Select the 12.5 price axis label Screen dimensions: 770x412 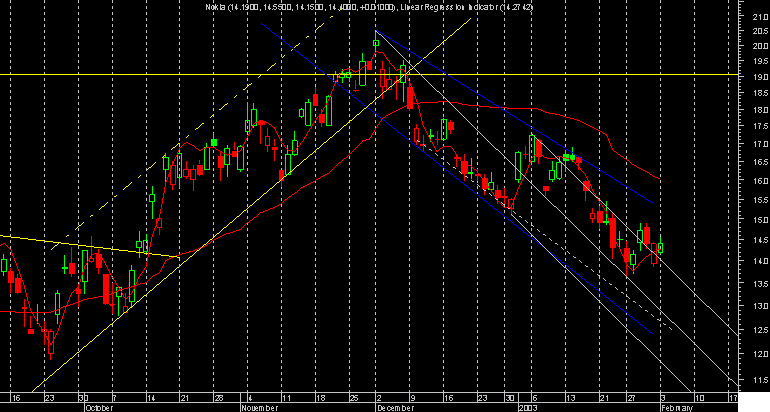point(760,330)
